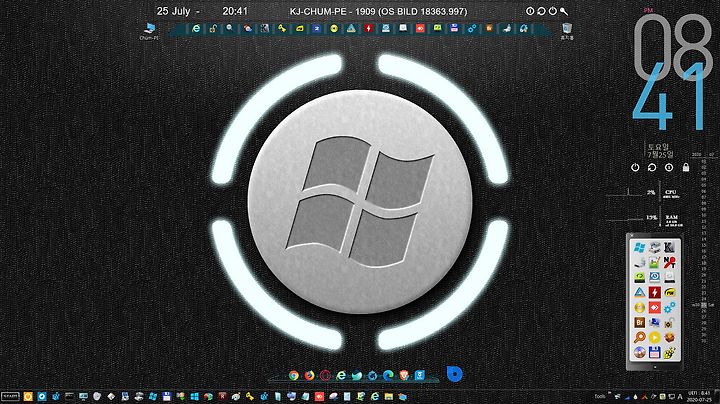Click the blue floppy disk icon on taskbar

[x=167, y=396]
